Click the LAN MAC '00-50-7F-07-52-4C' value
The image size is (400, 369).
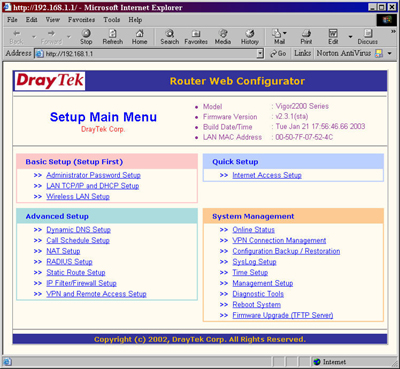304,137
